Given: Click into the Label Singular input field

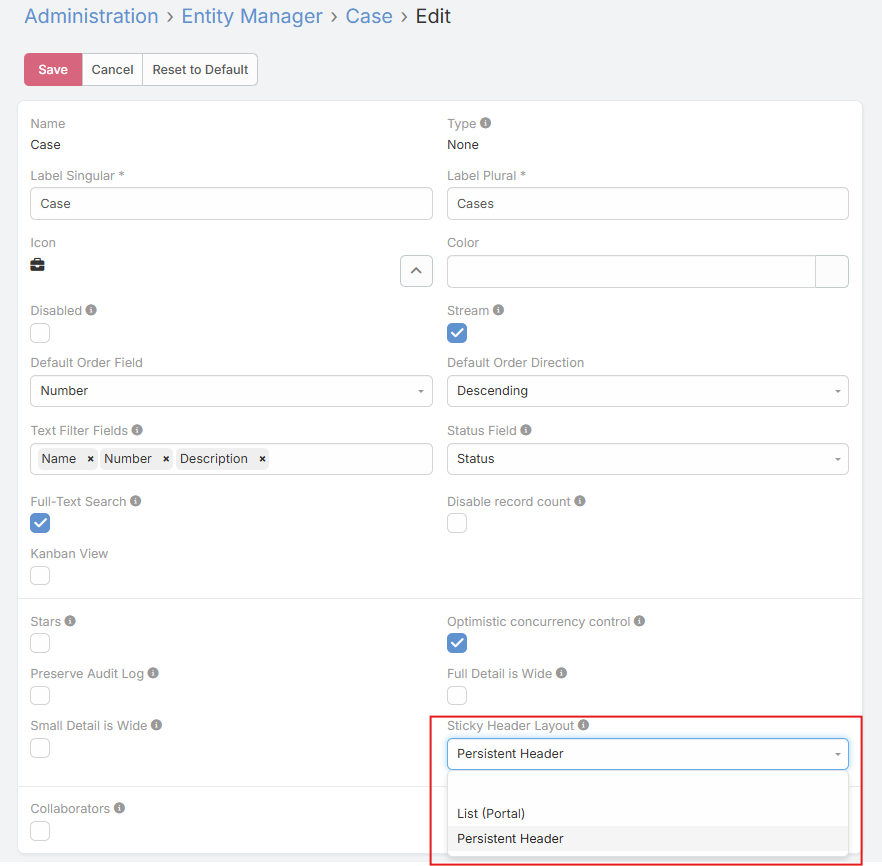Looking at the screenshot, I should [231, 203].
